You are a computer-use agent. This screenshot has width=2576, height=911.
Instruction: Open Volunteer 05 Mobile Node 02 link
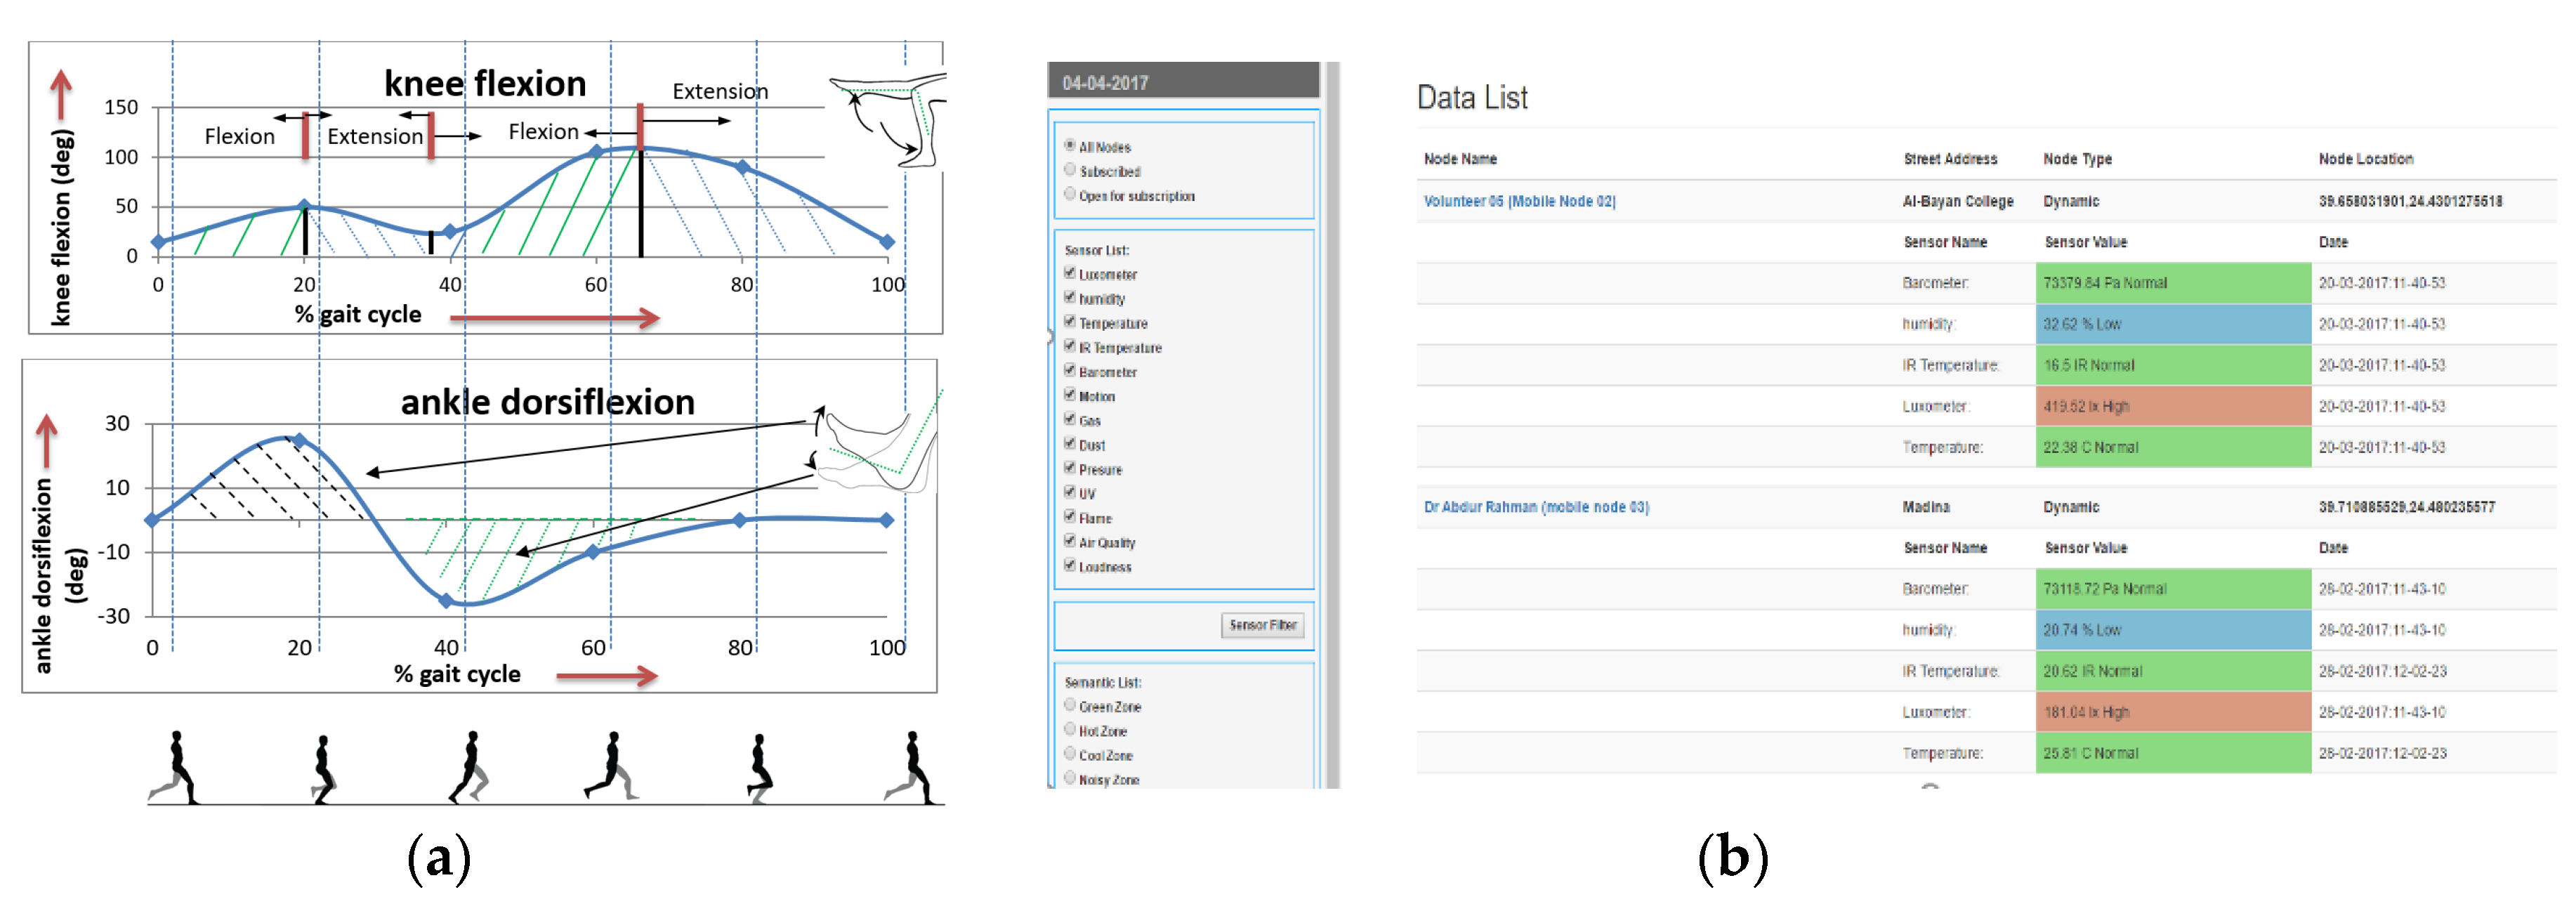pos(1518,202)
